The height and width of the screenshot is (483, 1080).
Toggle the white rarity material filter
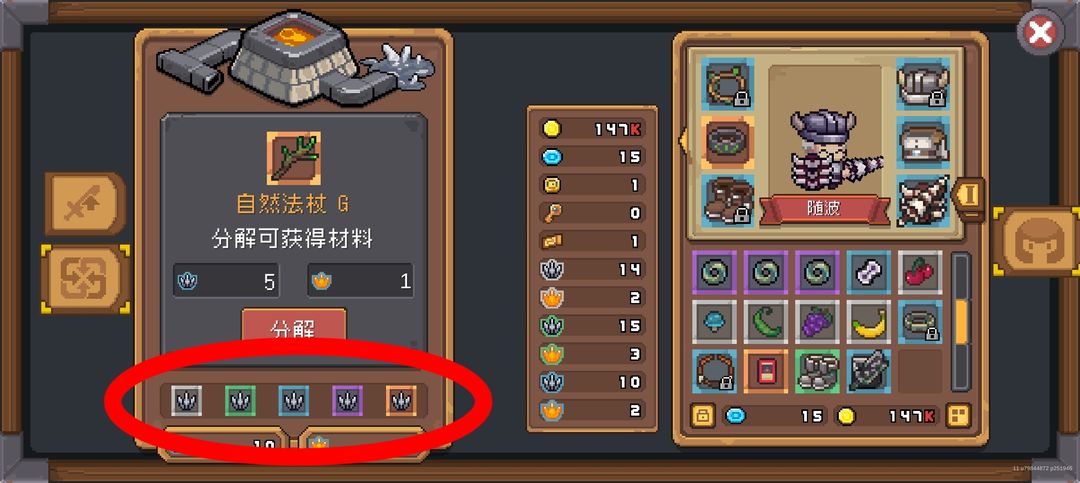point(186,400)
